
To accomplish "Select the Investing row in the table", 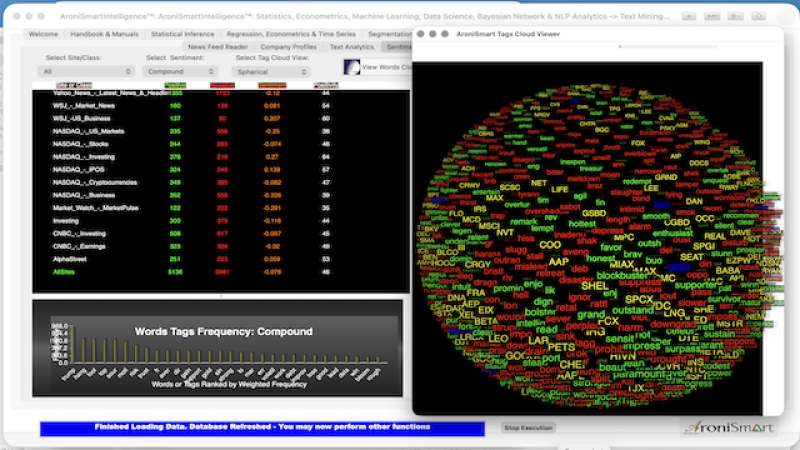I will click(220, 221).
